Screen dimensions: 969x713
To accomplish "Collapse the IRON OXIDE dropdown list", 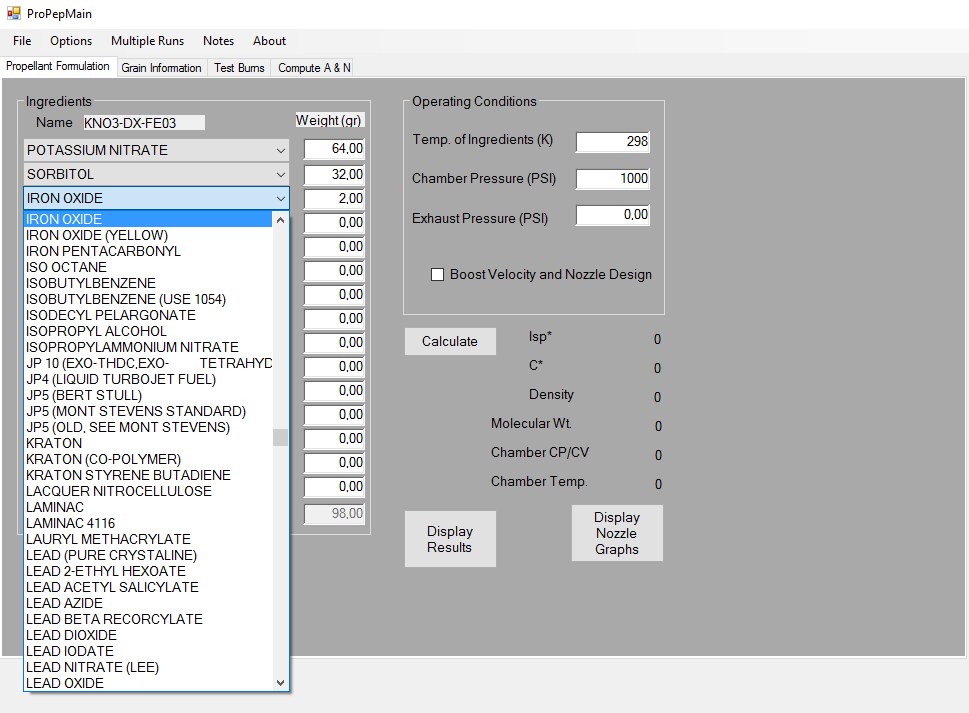I will click(280, 198).
